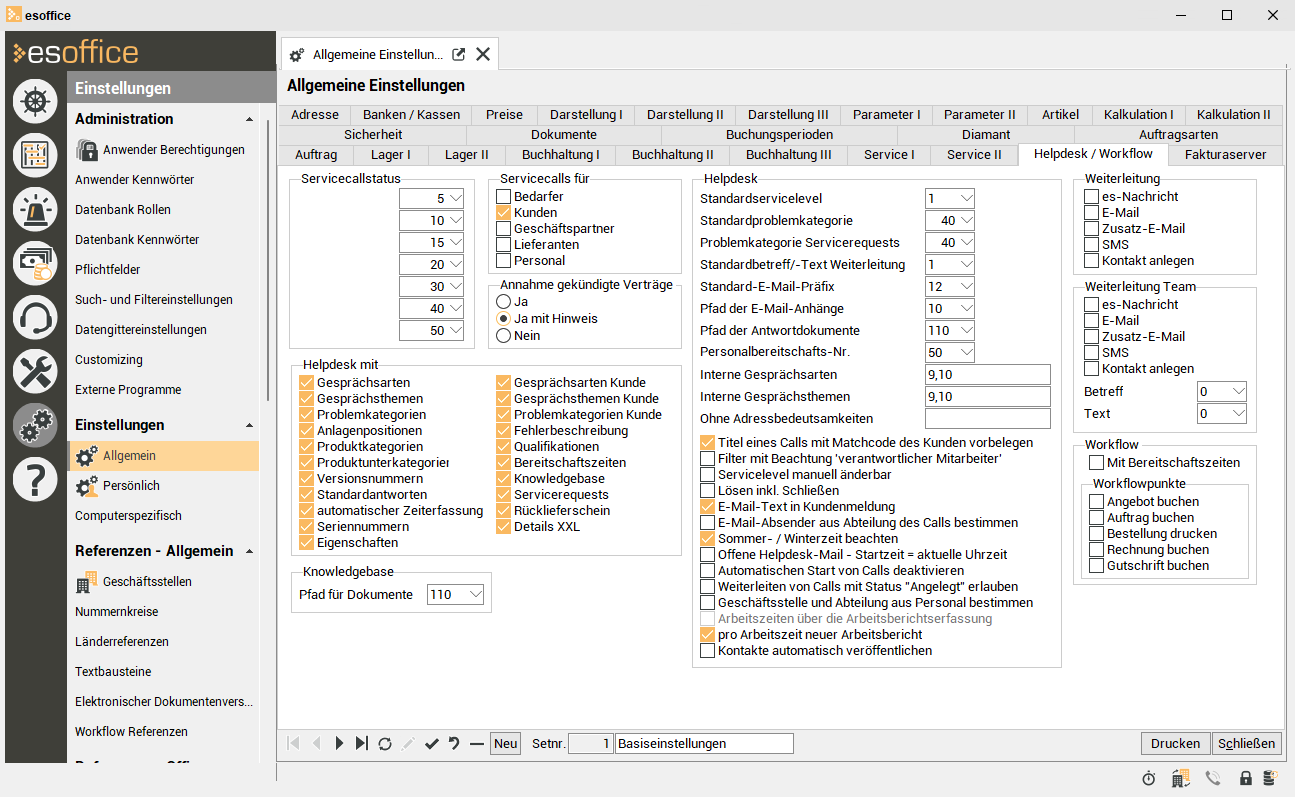This screenshot has height=797, width=1295.
Task: Click the padlock icon in status bar
Action: pyautogui.click(x=1246, y=778)
